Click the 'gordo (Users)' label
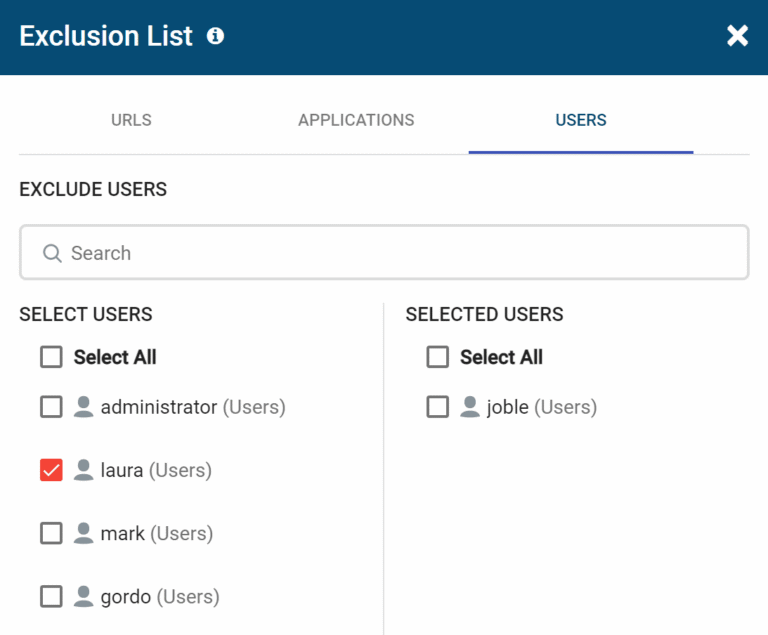The height and width of the screenshot is (635, 768). pyautogui.click(x=160, y=597)
